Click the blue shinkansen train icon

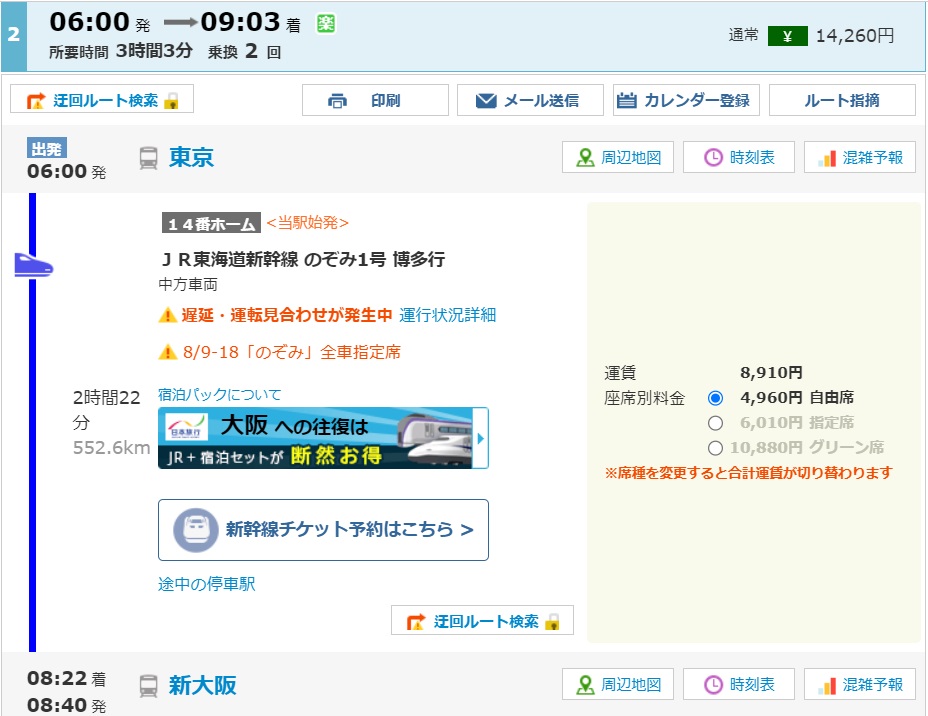coord(34,265)
